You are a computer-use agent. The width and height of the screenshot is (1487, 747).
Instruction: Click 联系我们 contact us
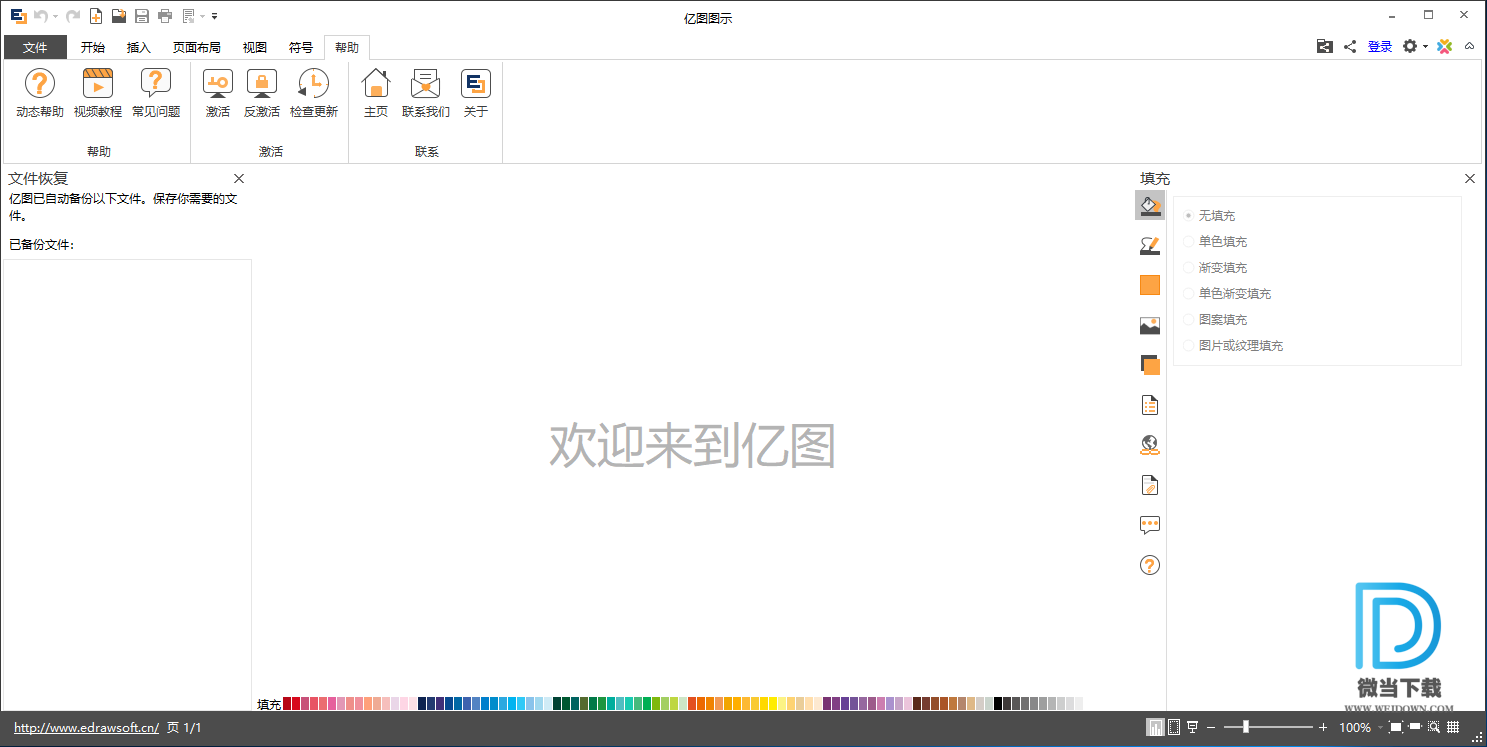pyautogui.click(x=426, y=93)
